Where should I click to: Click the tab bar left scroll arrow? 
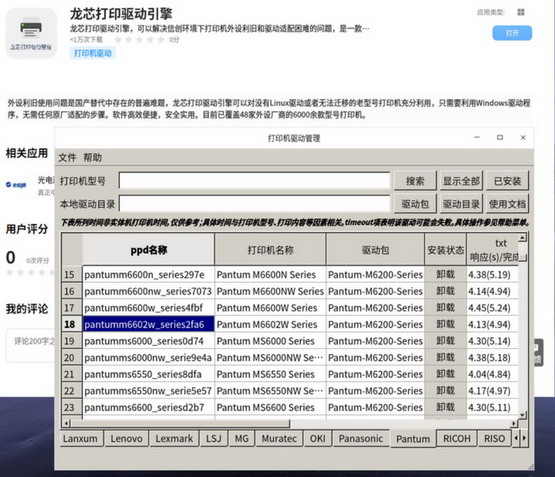516,438
